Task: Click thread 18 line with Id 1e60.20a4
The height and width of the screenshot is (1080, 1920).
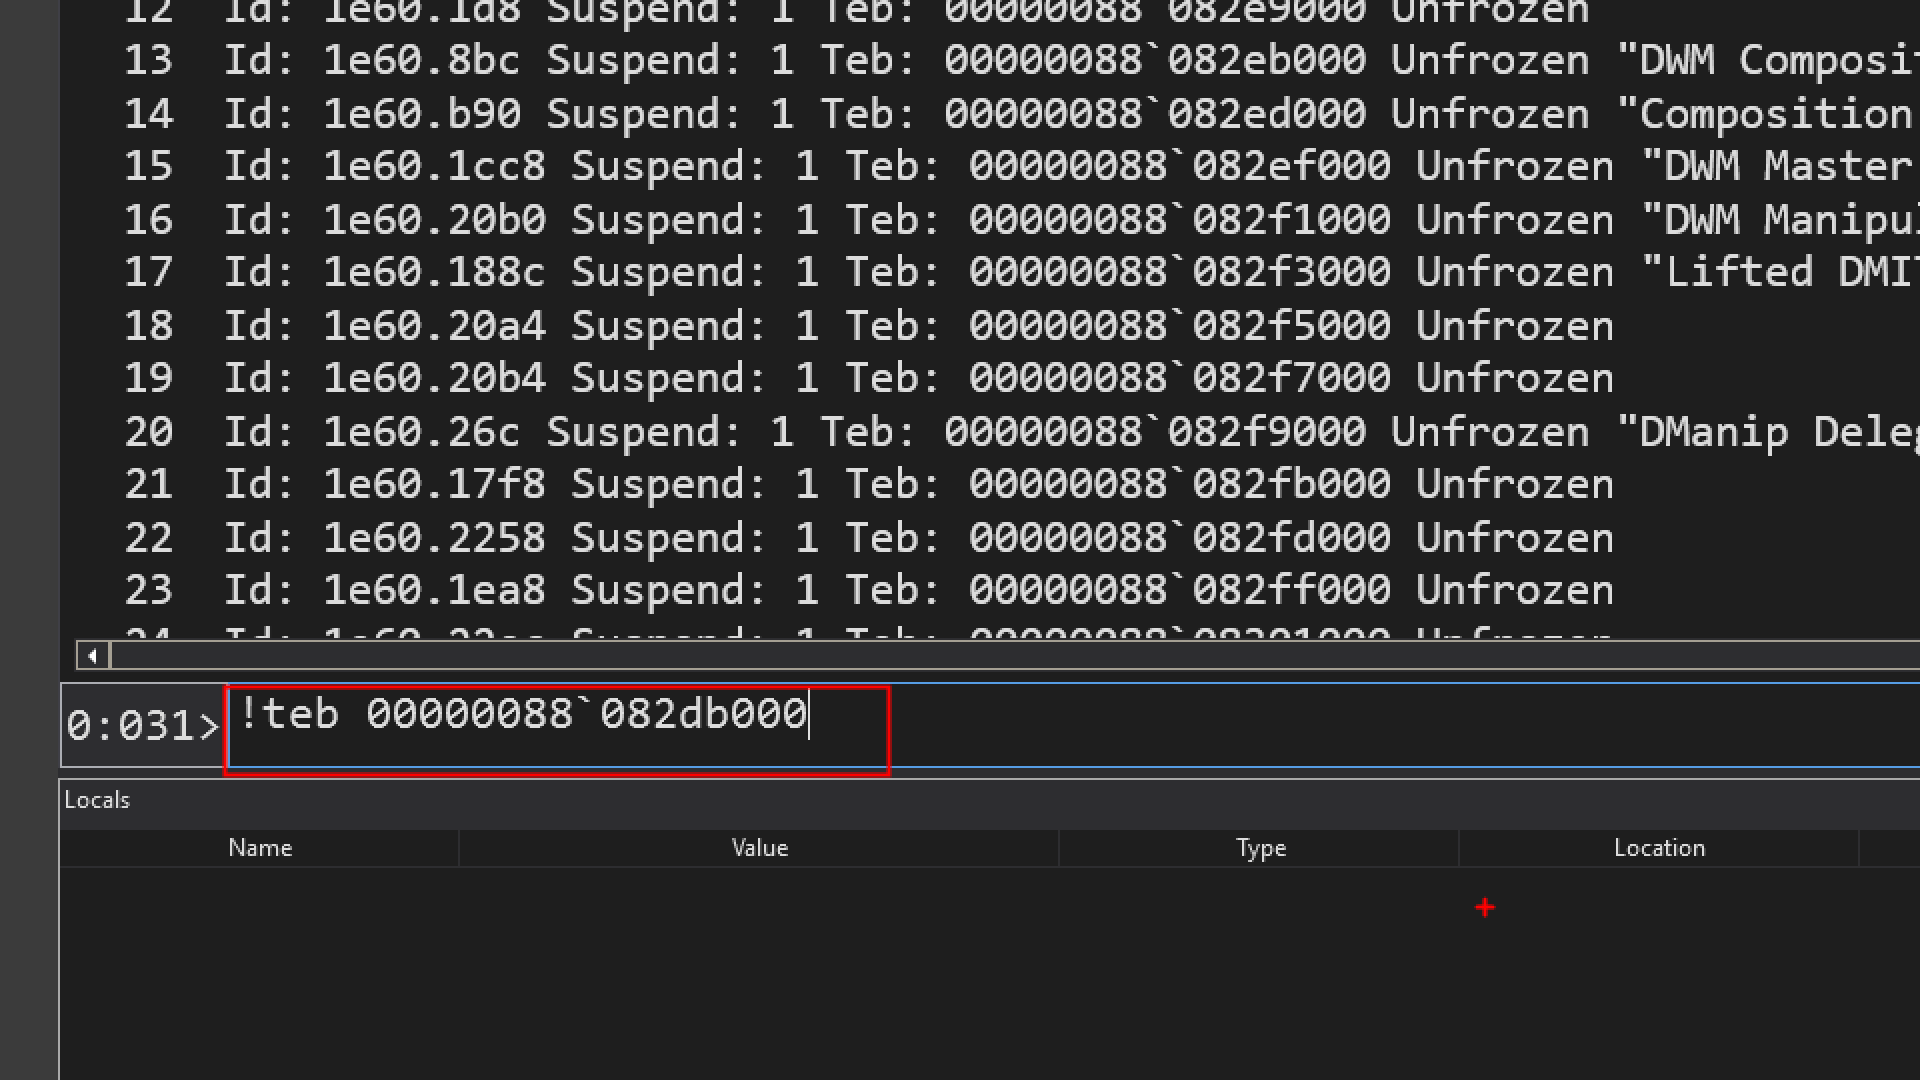Action: pos(868,326)
